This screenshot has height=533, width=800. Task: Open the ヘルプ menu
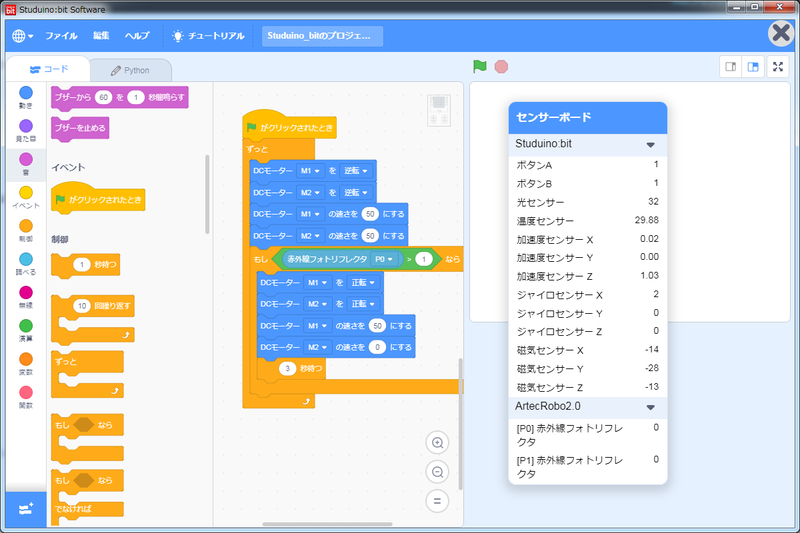137,36
